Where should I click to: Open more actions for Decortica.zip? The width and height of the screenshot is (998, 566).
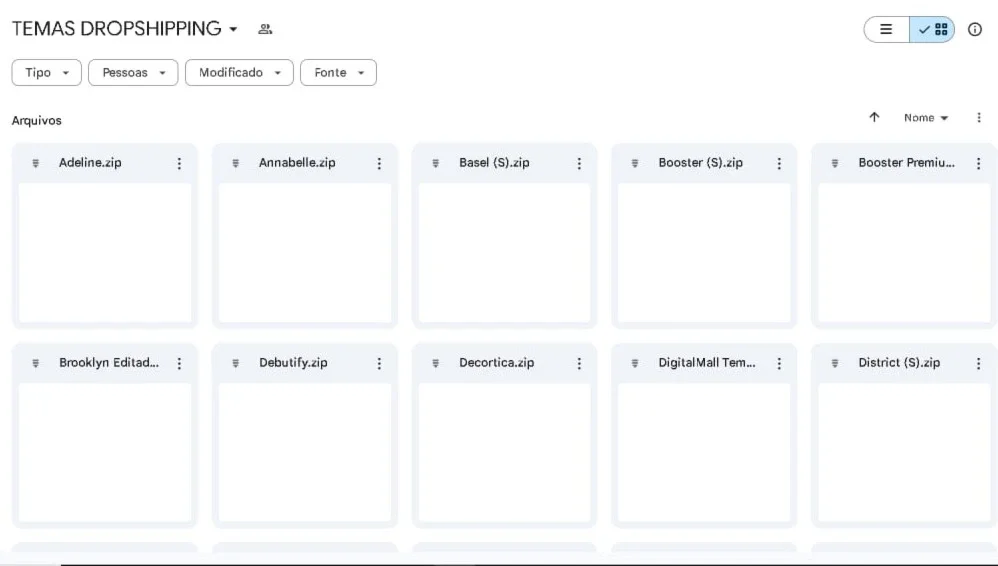pyautogui.click(x=579, y=364)
